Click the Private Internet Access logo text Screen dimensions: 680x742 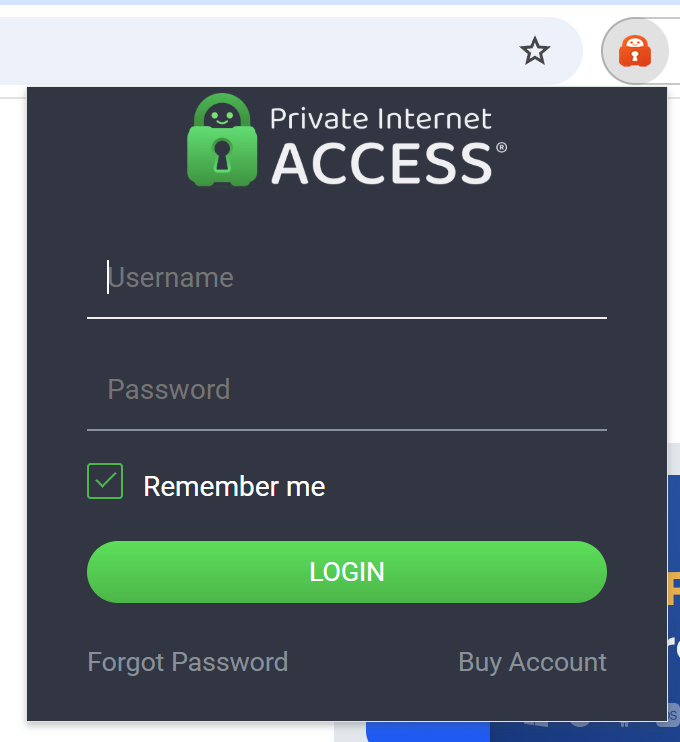(381, 119)
